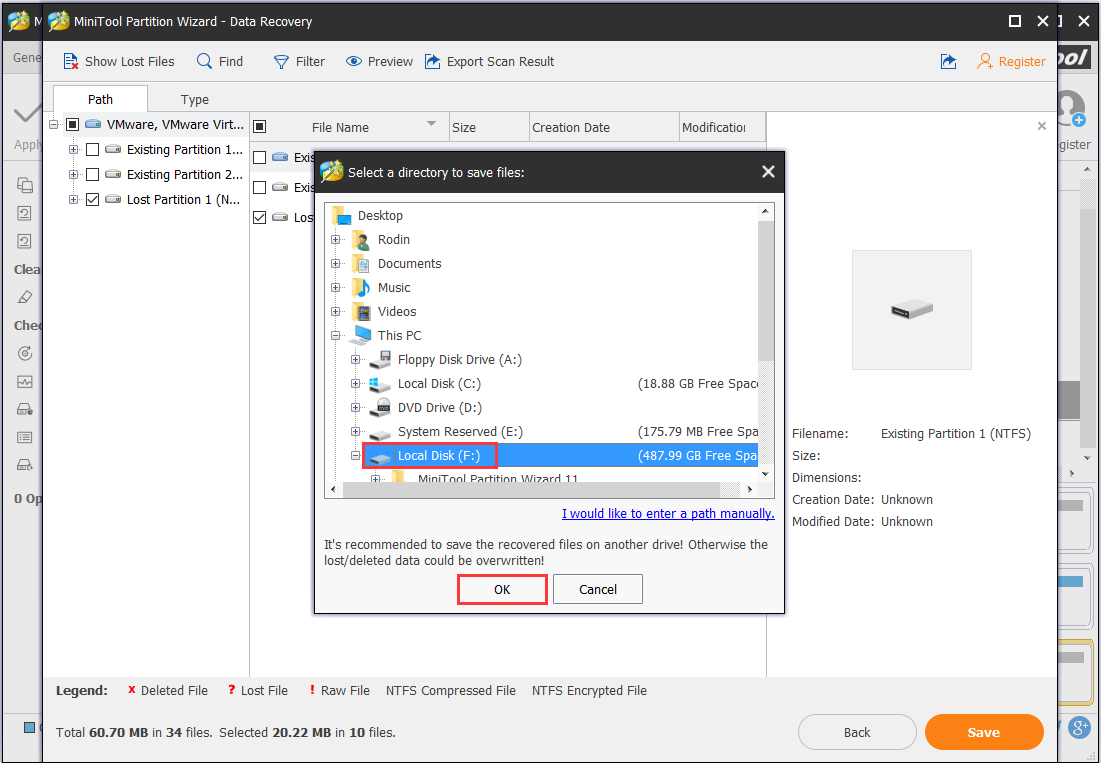
Task: Check Existing Partition 1 in Path tree
Action: (x=92, y=150)
